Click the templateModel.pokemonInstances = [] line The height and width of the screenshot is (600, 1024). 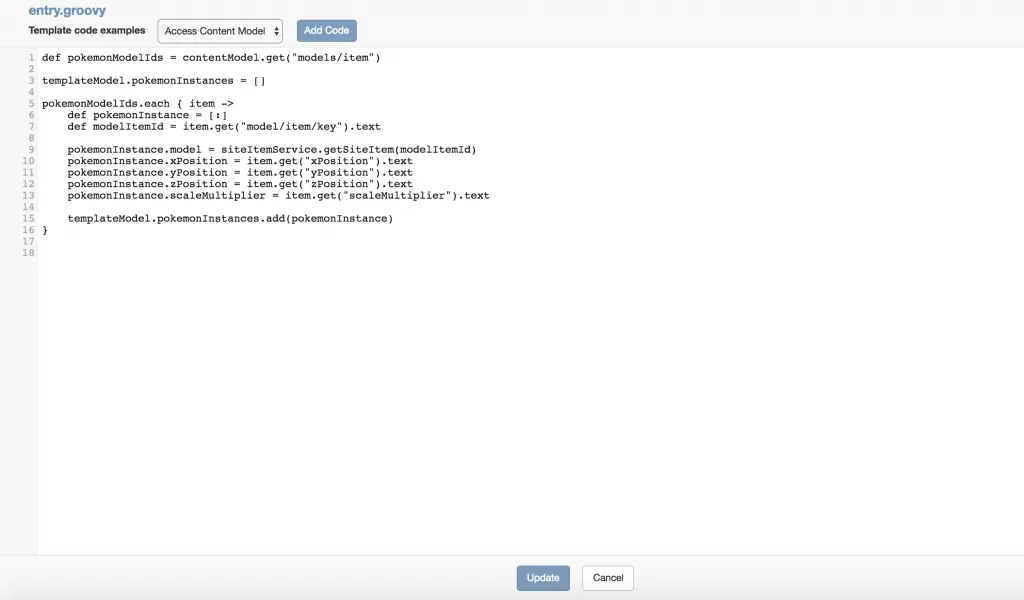[152, 81]
